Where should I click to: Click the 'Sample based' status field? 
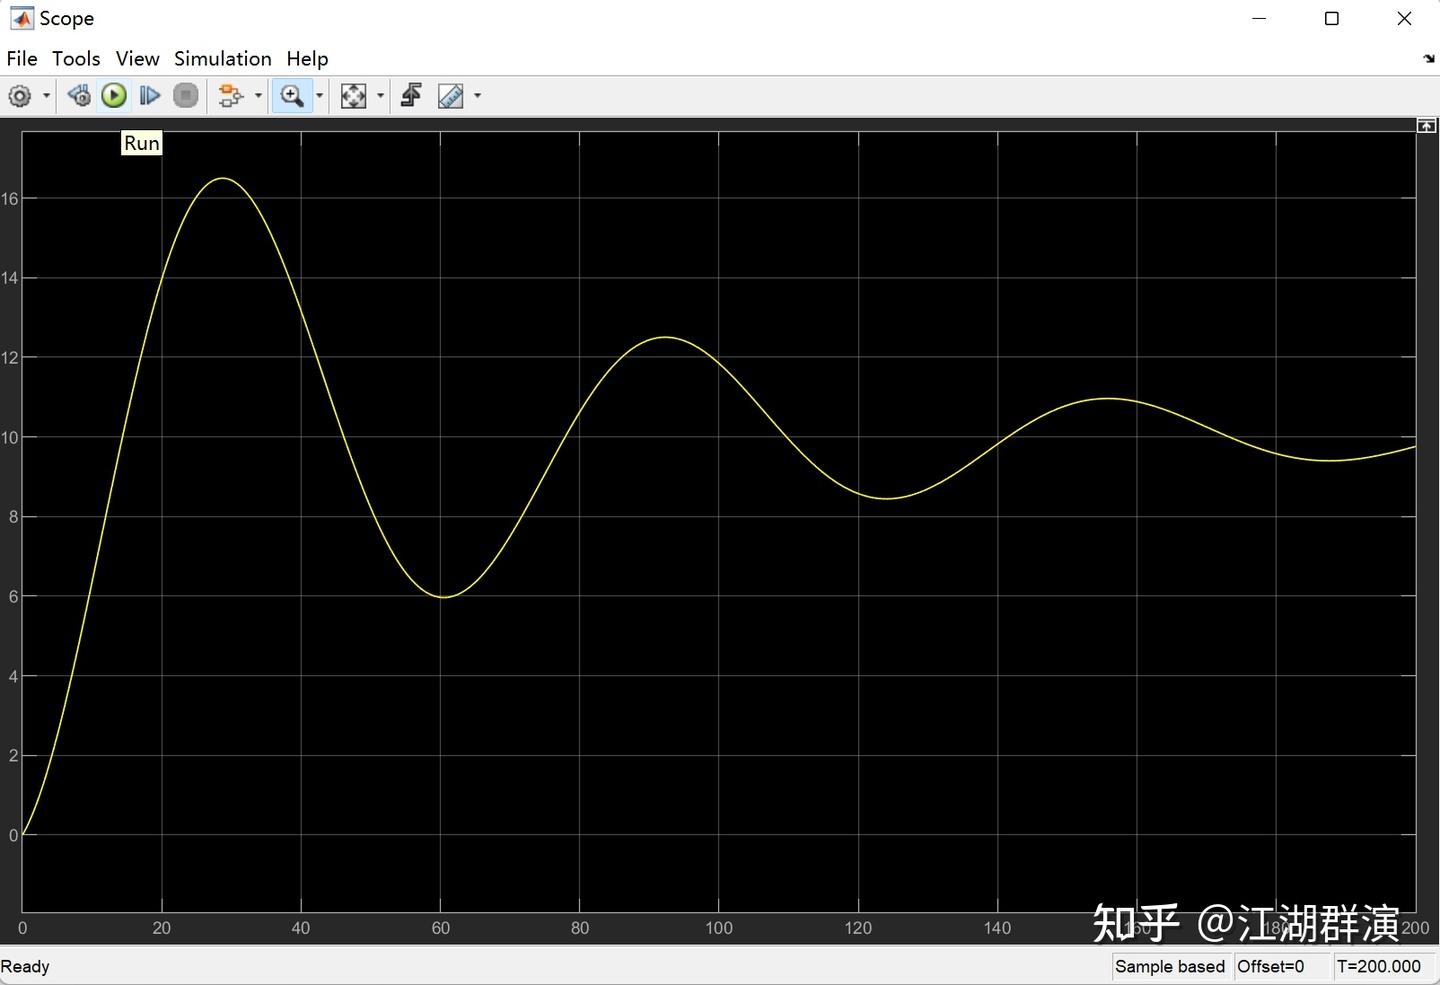1170,966
